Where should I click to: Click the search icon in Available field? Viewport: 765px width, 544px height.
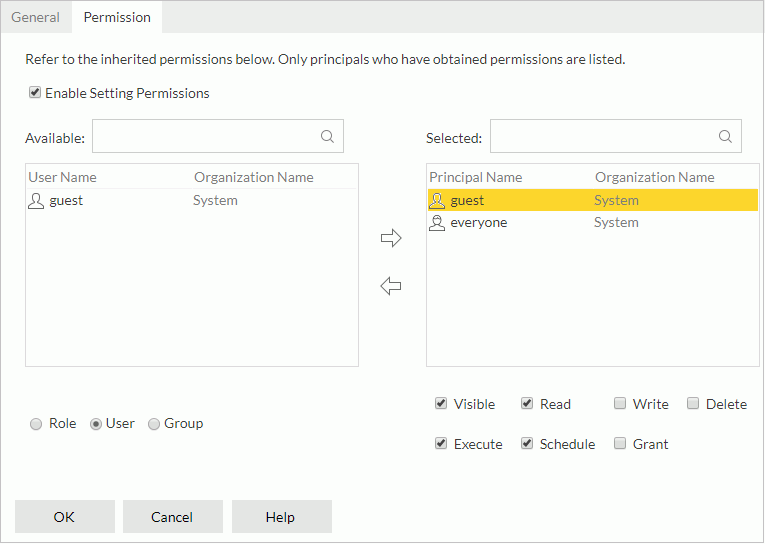[x=327, y=136]
